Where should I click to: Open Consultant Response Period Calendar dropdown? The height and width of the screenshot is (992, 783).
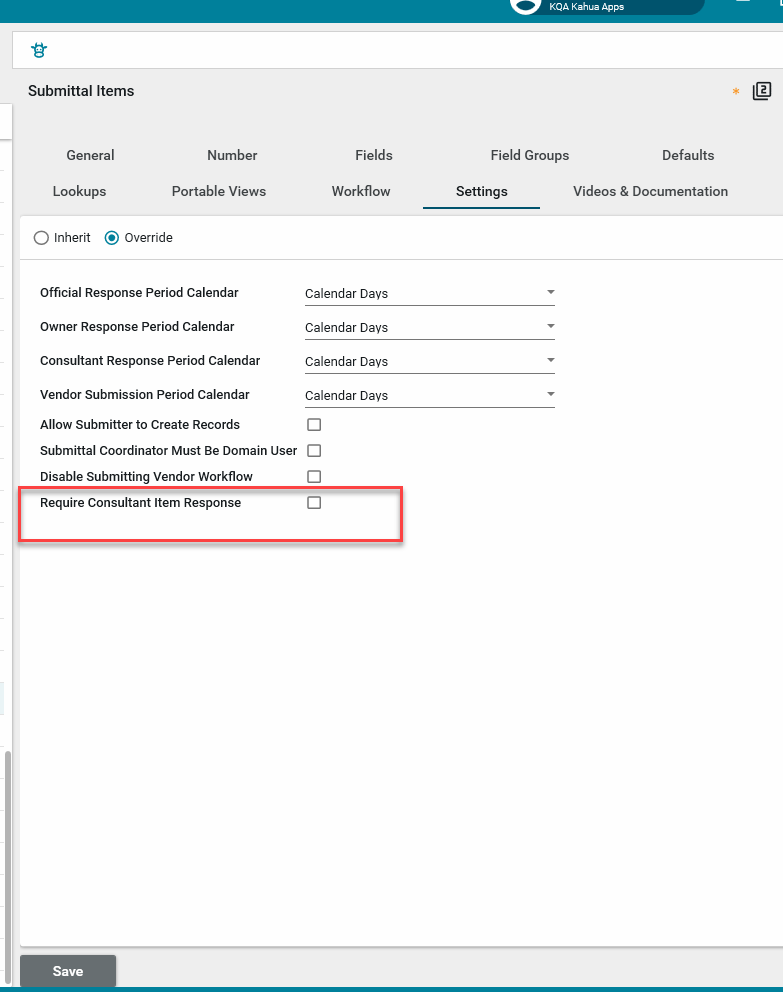pyautogui.click(x=429, y=362)
